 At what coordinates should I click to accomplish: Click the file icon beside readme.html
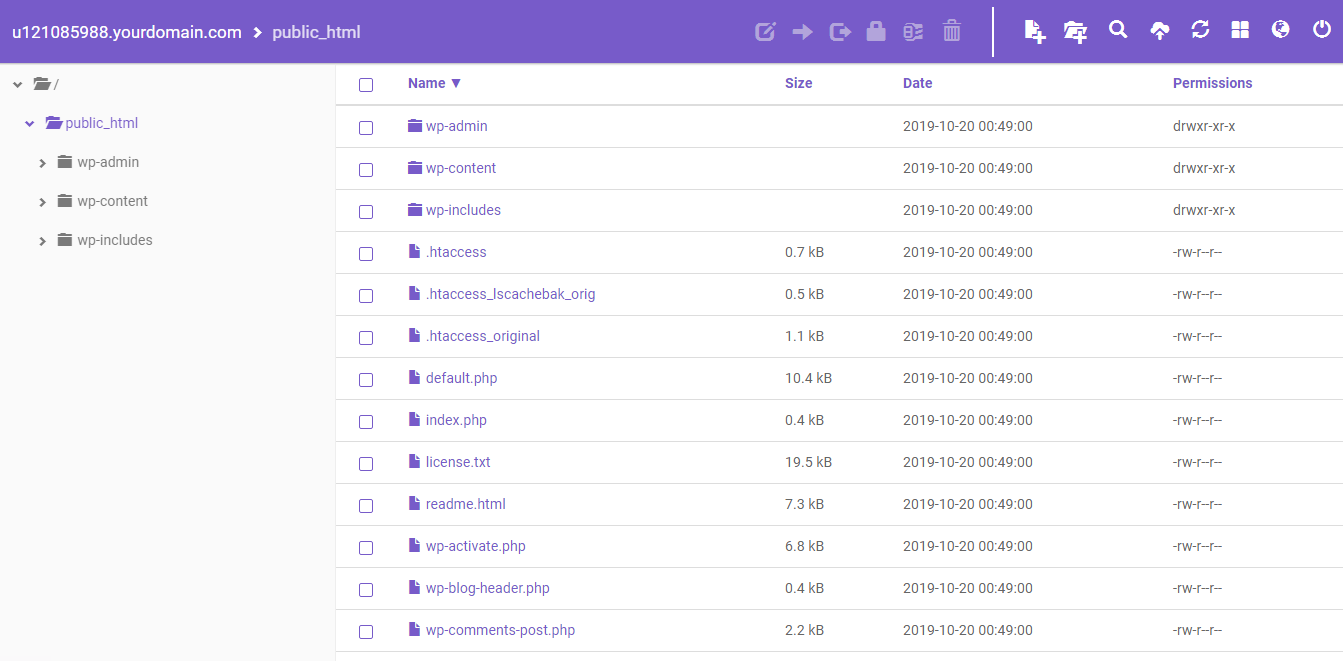[x=415, y=504]
